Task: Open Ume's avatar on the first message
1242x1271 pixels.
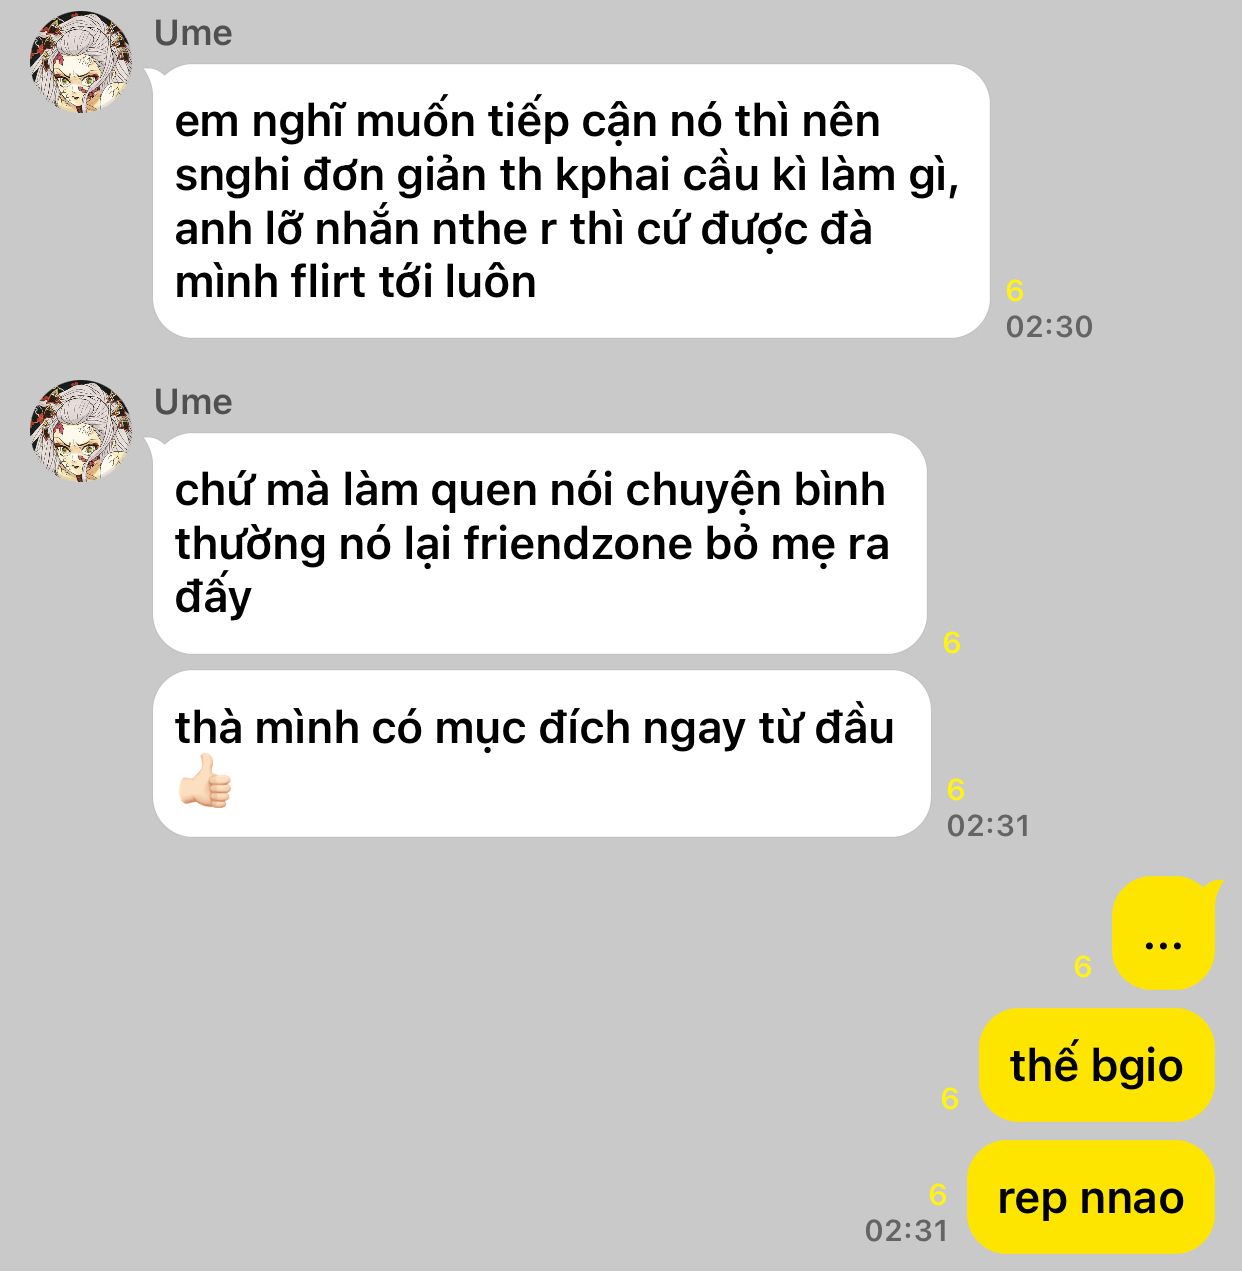Action: pos(81,62)
